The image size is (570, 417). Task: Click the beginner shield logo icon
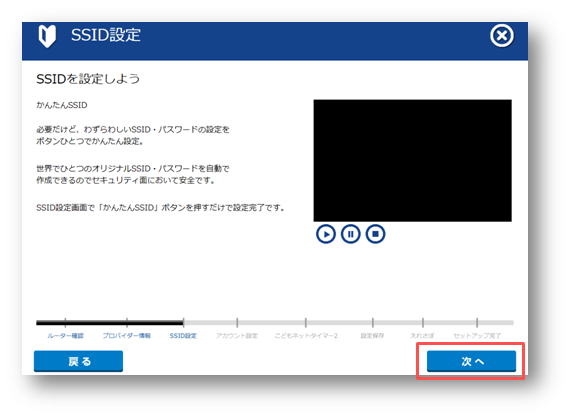47,36
